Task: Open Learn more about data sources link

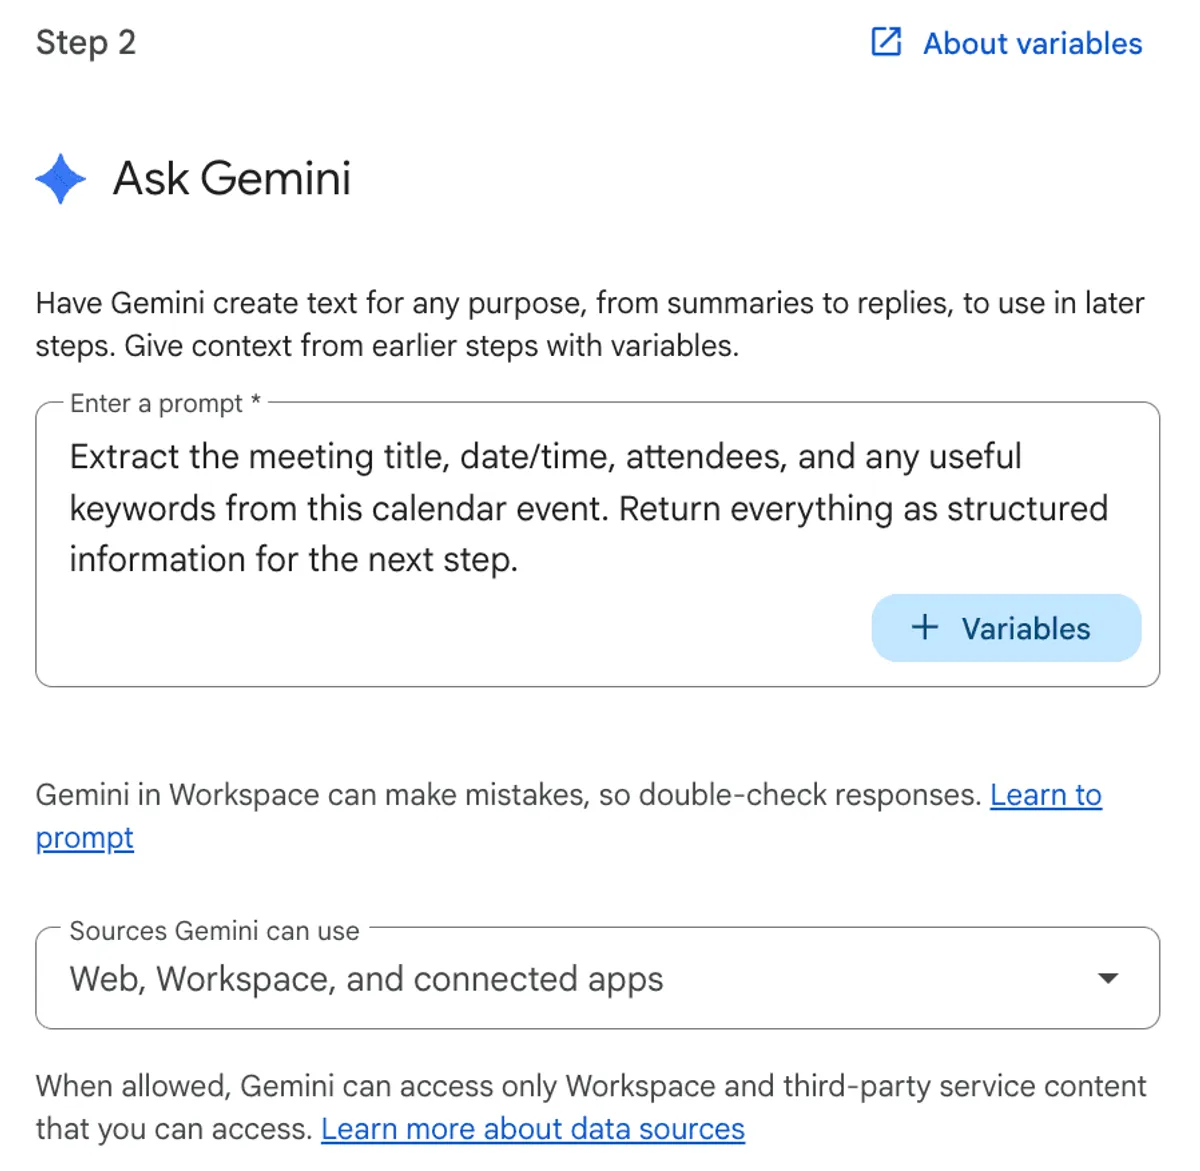Action: click(x=532, y=1129)
